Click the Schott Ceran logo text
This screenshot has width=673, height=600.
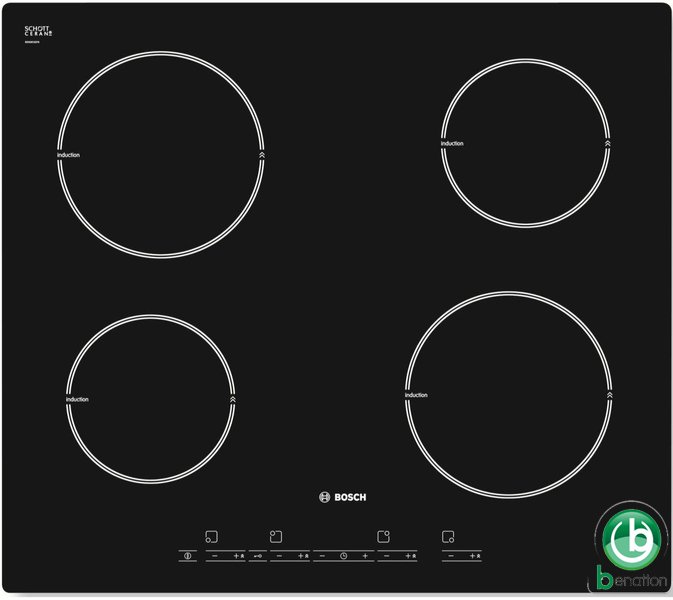click(x=39, y=33)
